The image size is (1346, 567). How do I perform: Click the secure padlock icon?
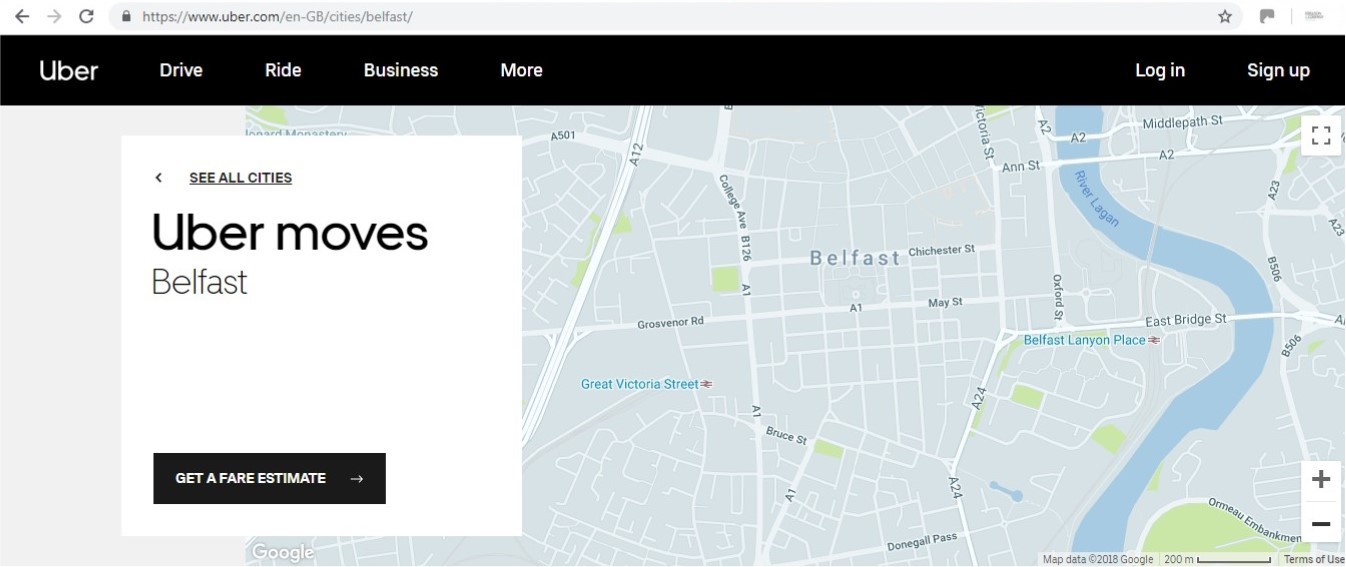point(126,17)
